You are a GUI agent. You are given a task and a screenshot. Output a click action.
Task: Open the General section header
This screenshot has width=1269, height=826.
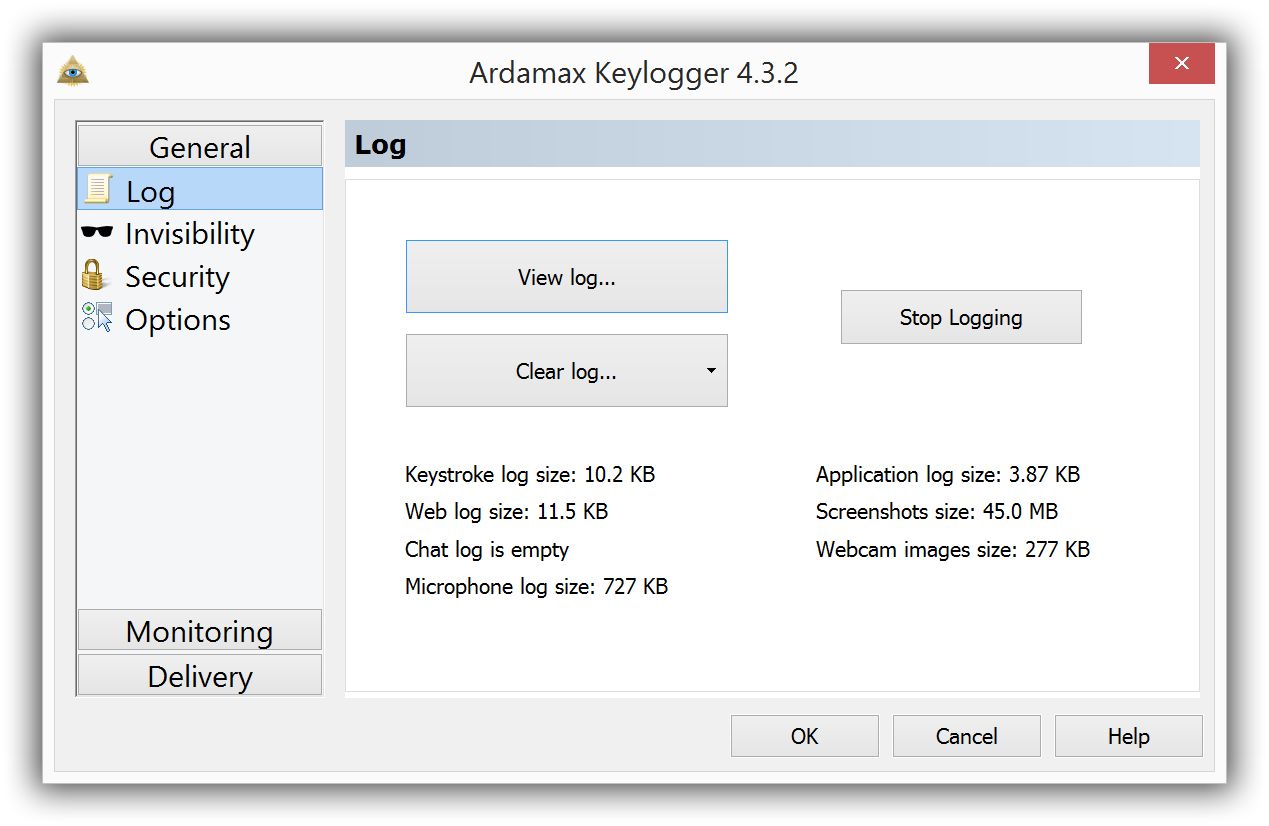200,146
